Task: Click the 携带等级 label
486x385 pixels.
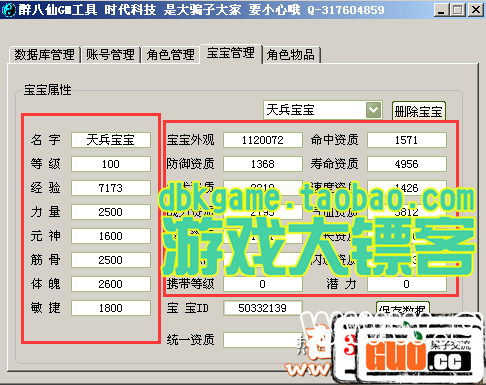Action: pos(191,284)
